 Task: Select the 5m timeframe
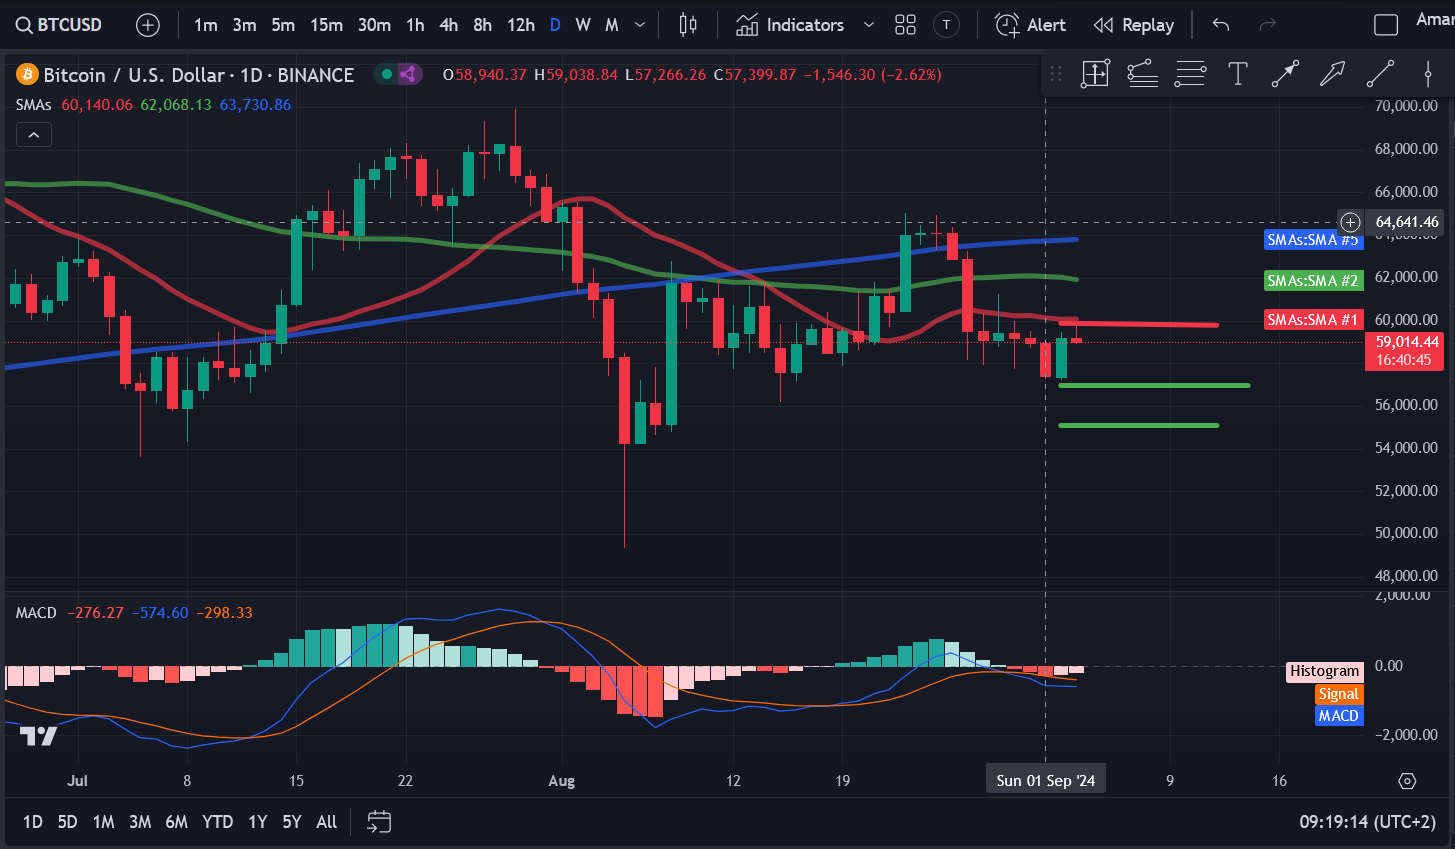(x=283, y=25)
